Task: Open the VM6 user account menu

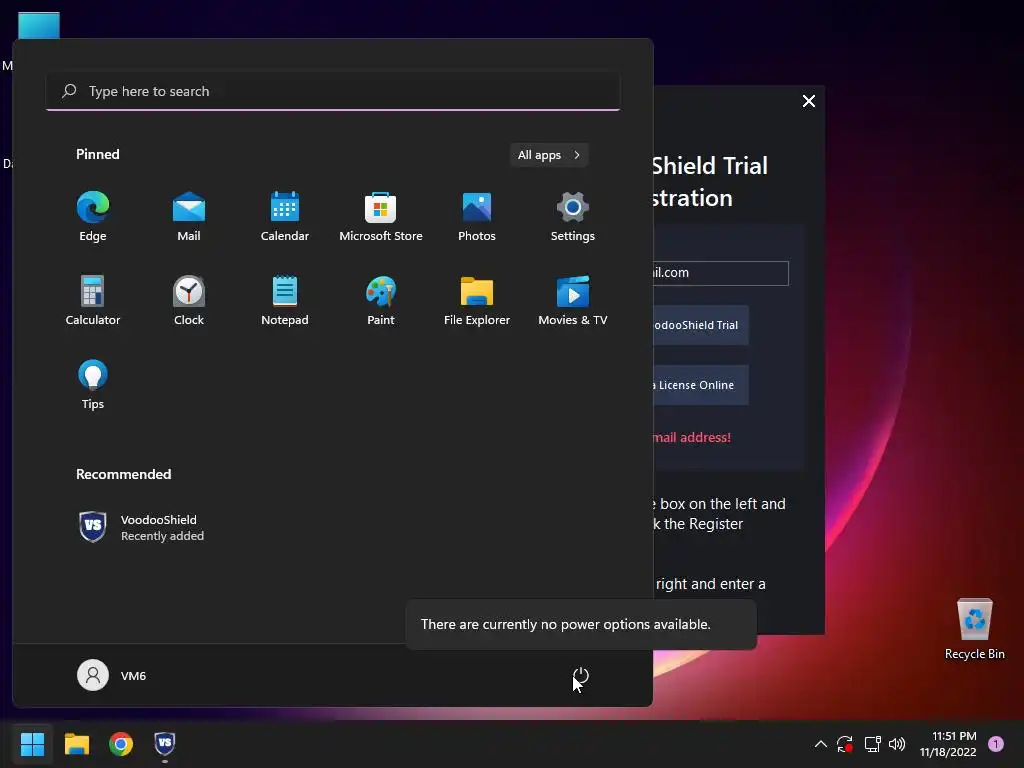Action: 112,675
